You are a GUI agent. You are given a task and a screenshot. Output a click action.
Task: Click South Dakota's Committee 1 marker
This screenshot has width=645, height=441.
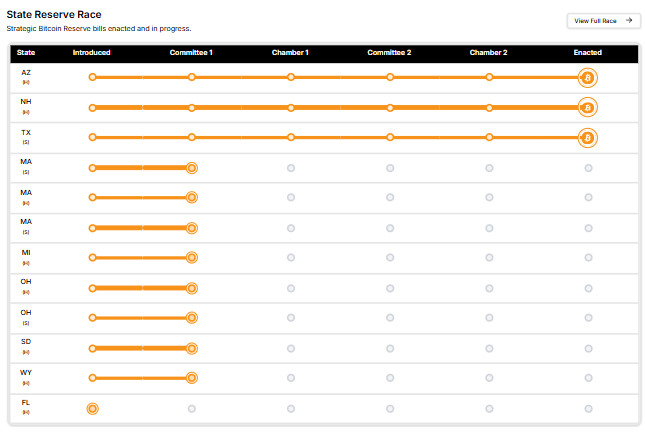(191, 348)
